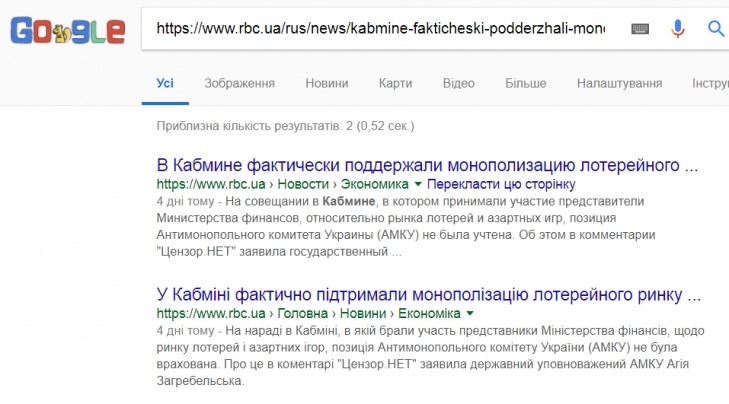Image resolution: width=729 pixels, height=404 pixels.
Task: Open Налаштування menu
Action: click(x=619, y=83)
